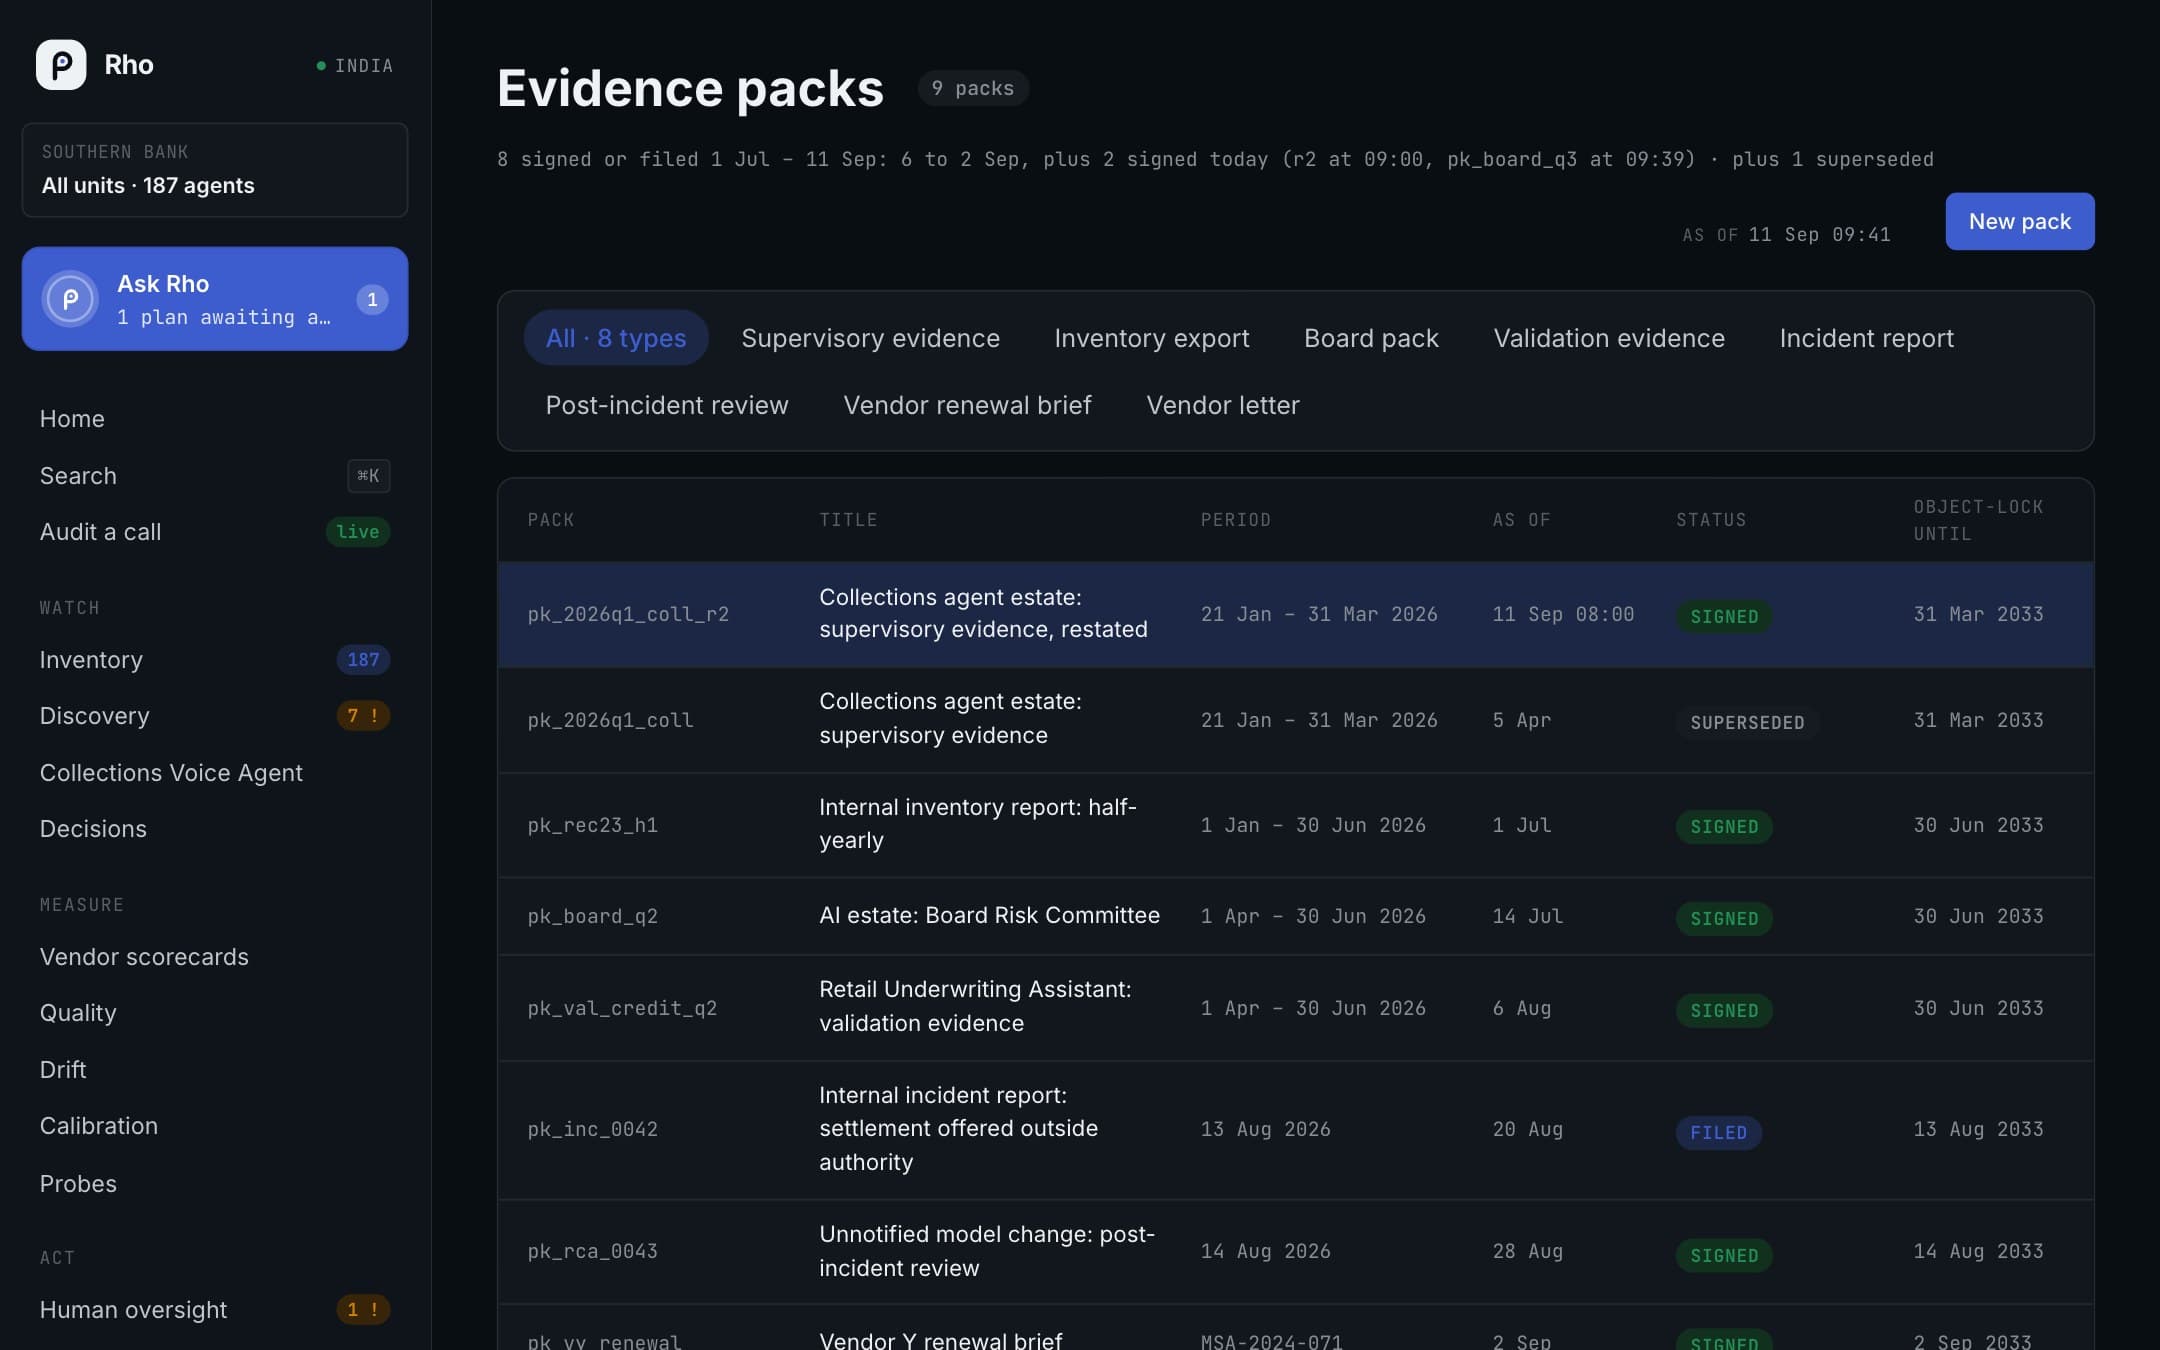Click the SUPERSEDED status badge
Image resolution: width=2160 pixels, height=1350 pixels.
click(x=1747, y=722)
